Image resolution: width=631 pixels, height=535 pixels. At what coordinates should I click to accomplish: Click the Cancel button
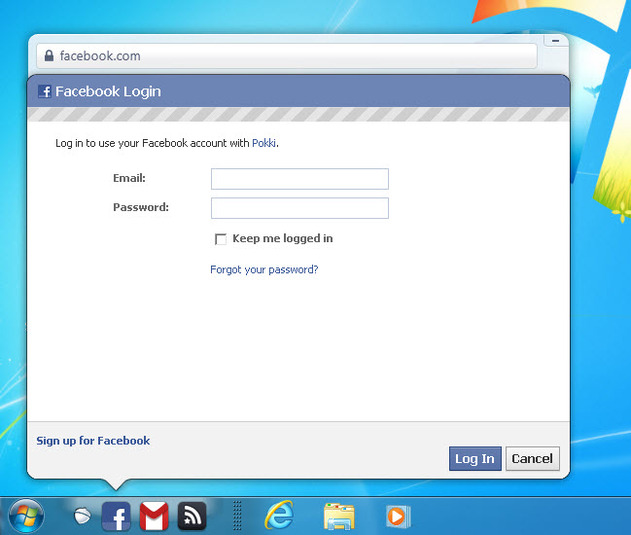(532, 459)
